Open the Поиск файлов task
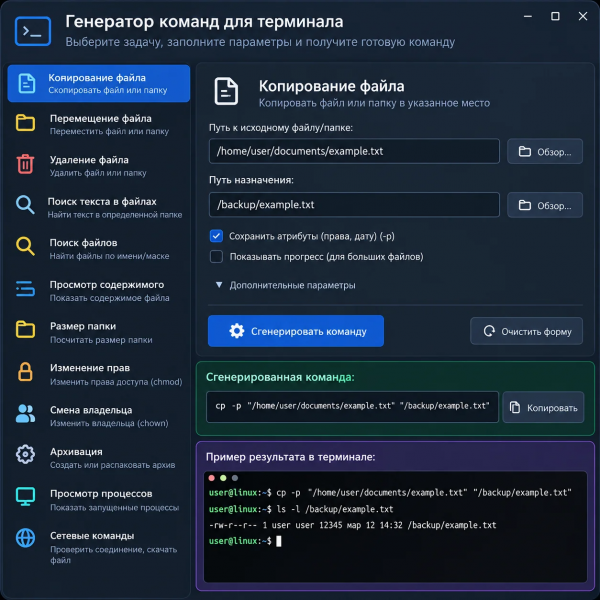600x600 pixels. [x=99, y=248]
